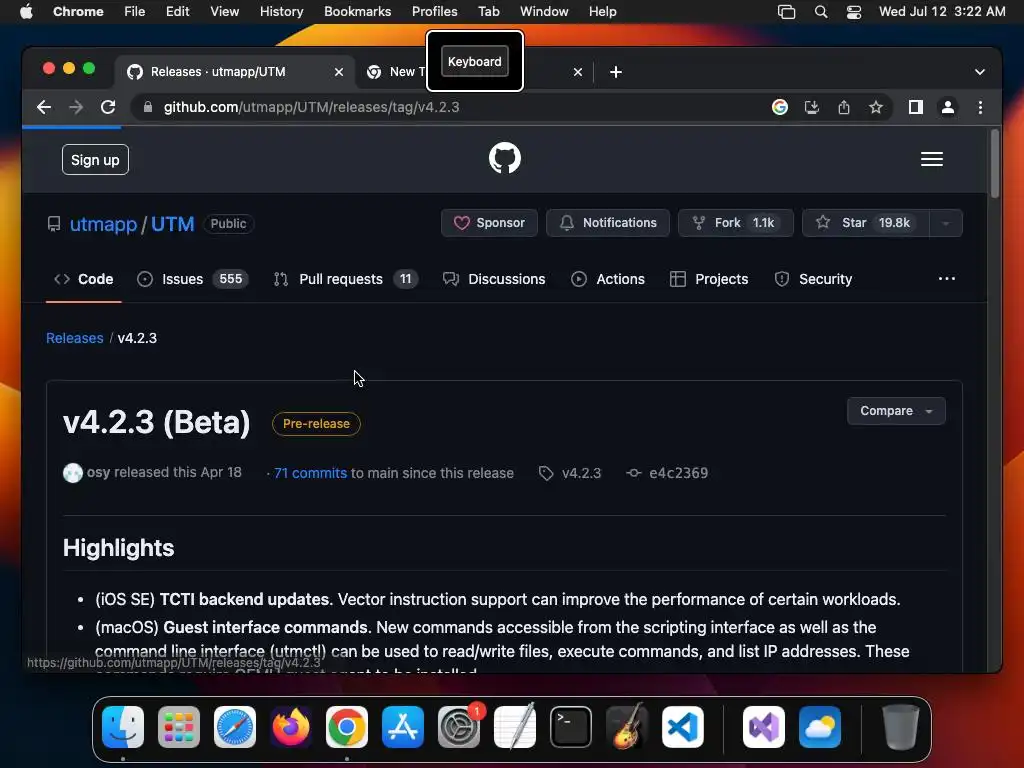Open the Bookmarks menu

[357, 12]
